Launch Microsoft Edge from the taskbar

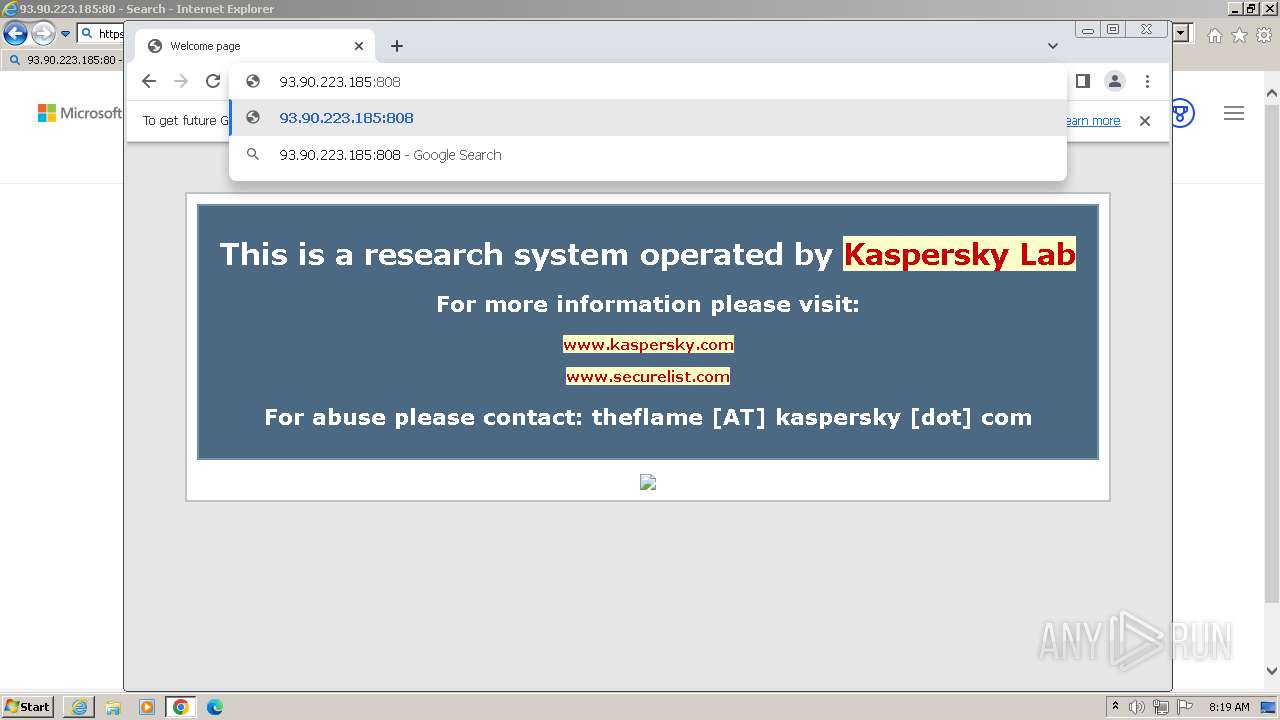[215, 707]
